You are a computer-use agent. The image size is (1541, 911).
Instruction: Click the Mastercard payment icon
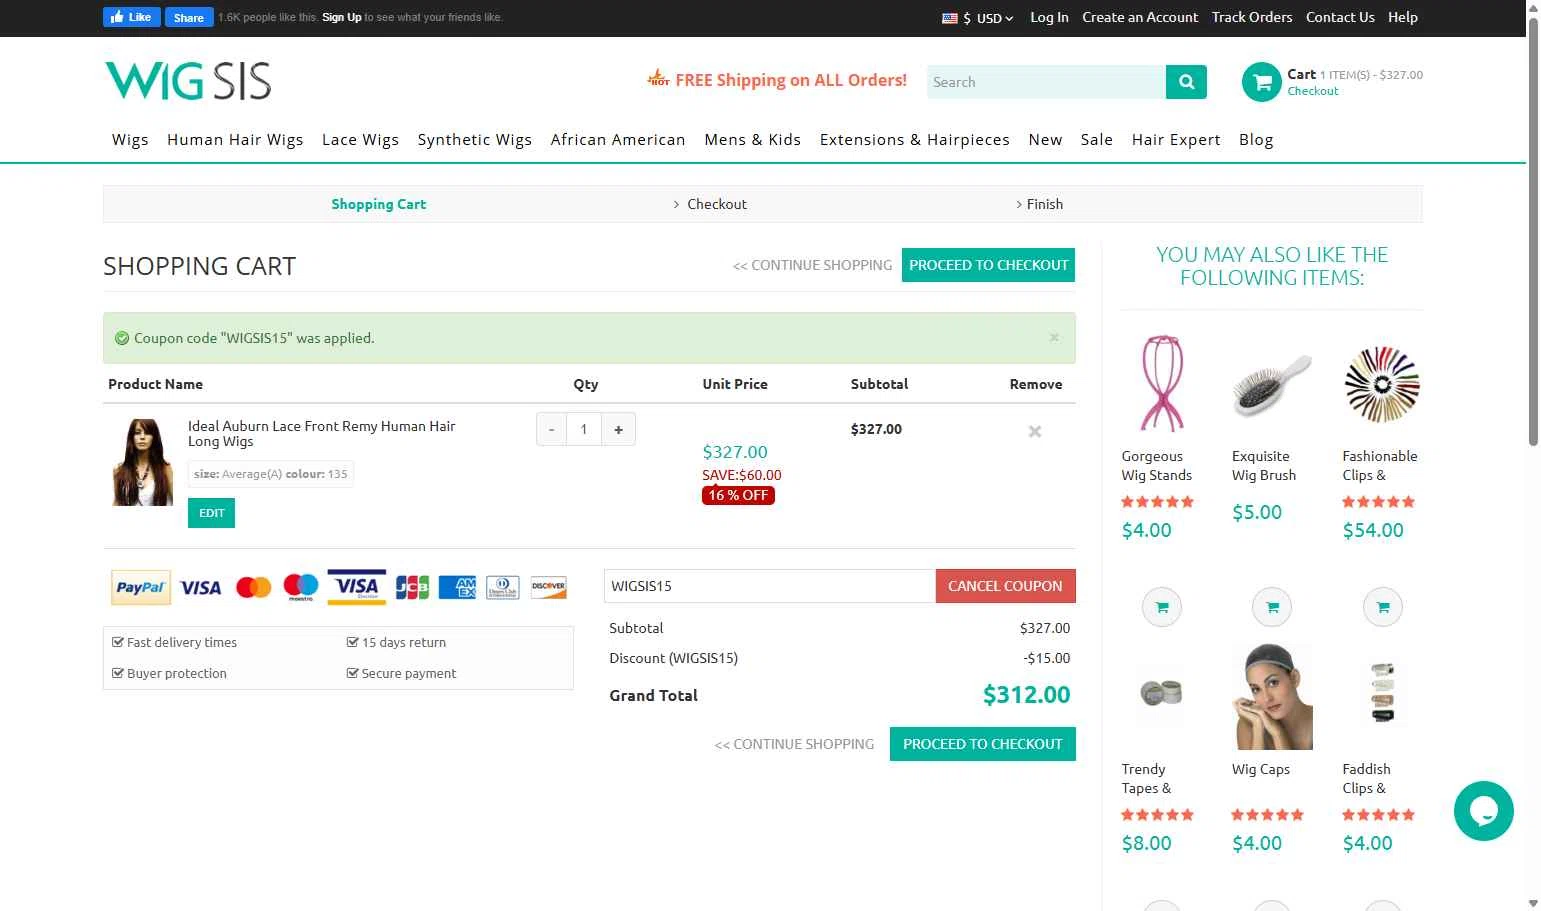click(253, 588)
